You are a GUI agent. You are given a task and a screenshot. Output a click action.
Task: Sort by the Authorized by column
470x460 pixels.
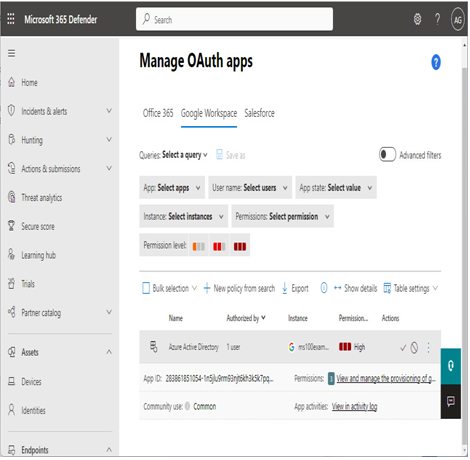click(x=246, y=318)
